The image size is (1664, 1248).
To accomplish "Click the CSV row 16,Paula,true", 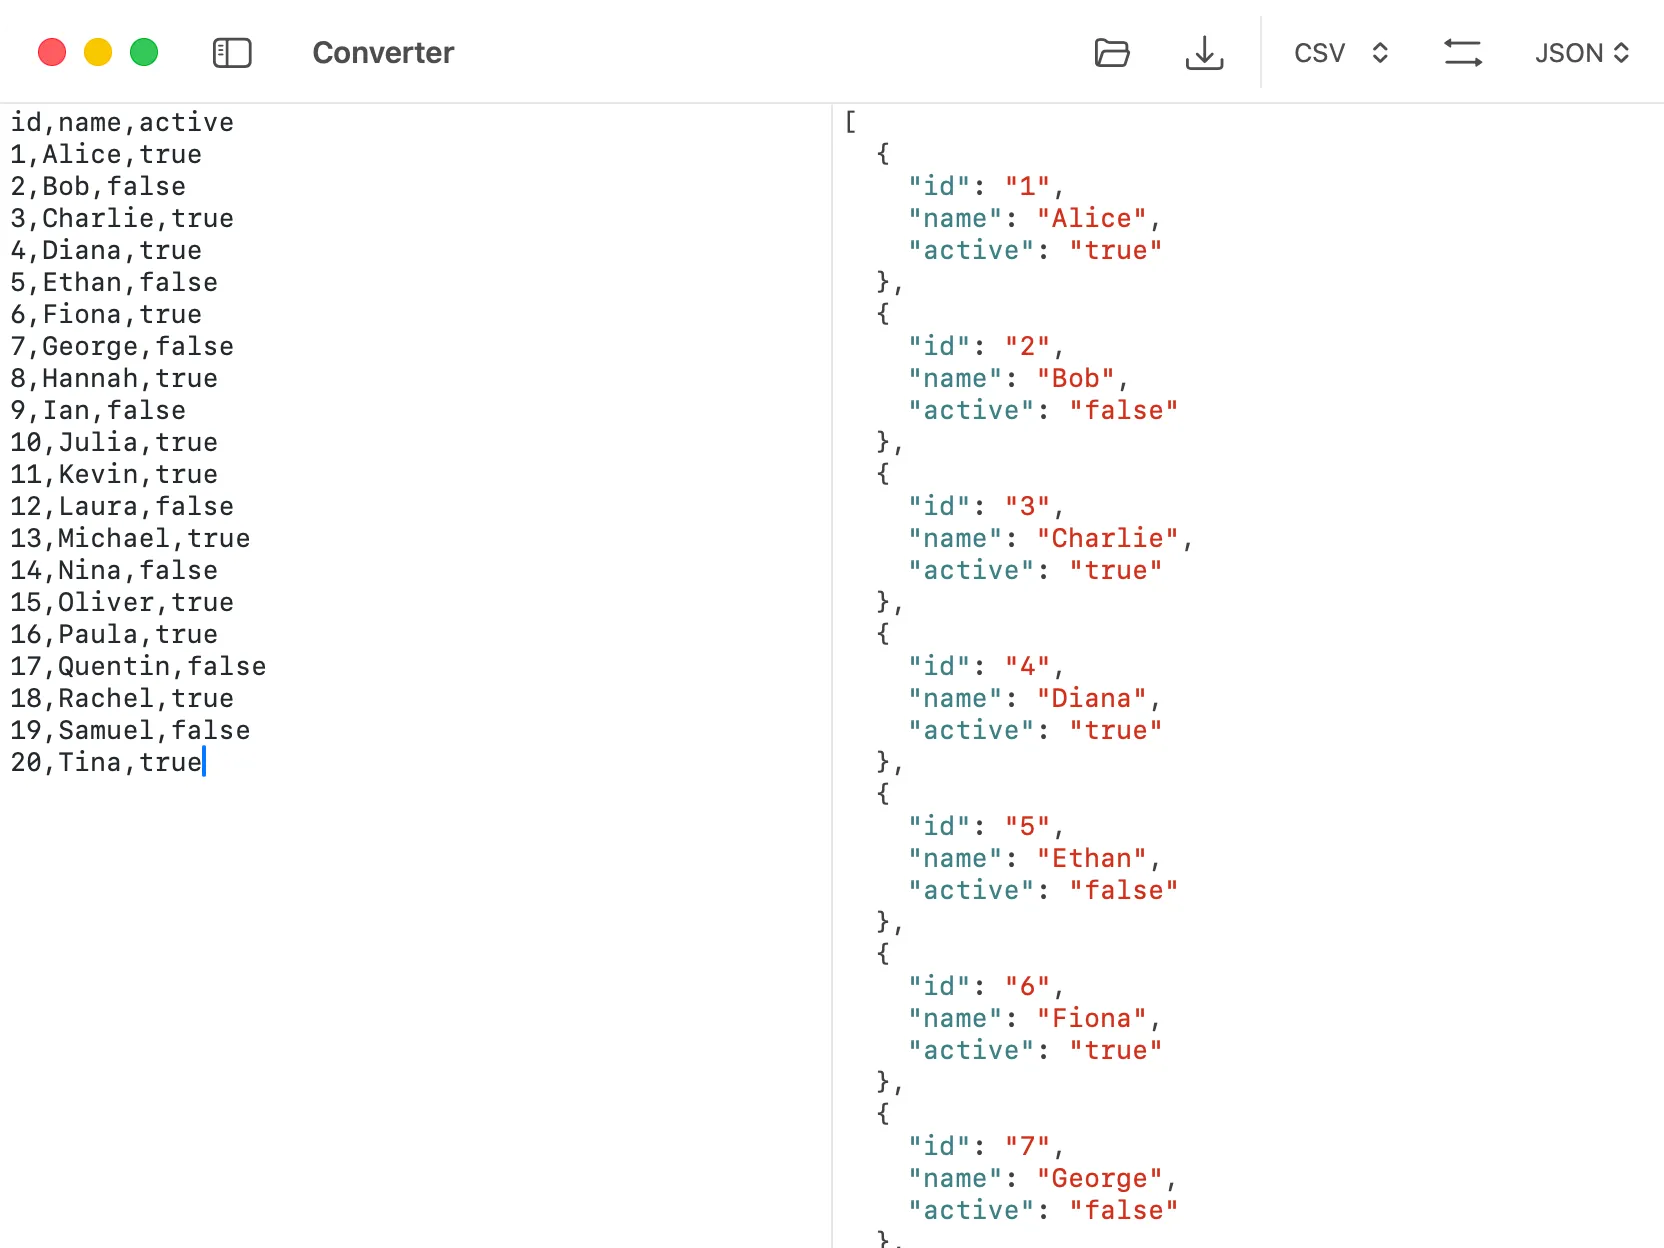I will 114,634.
